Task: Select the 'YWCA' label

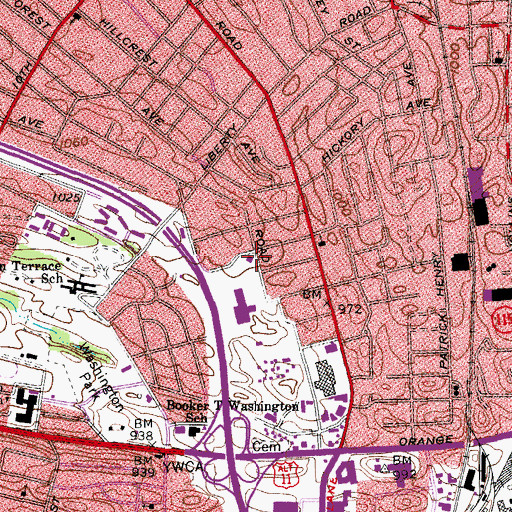Action: click(x=183, y=467)
